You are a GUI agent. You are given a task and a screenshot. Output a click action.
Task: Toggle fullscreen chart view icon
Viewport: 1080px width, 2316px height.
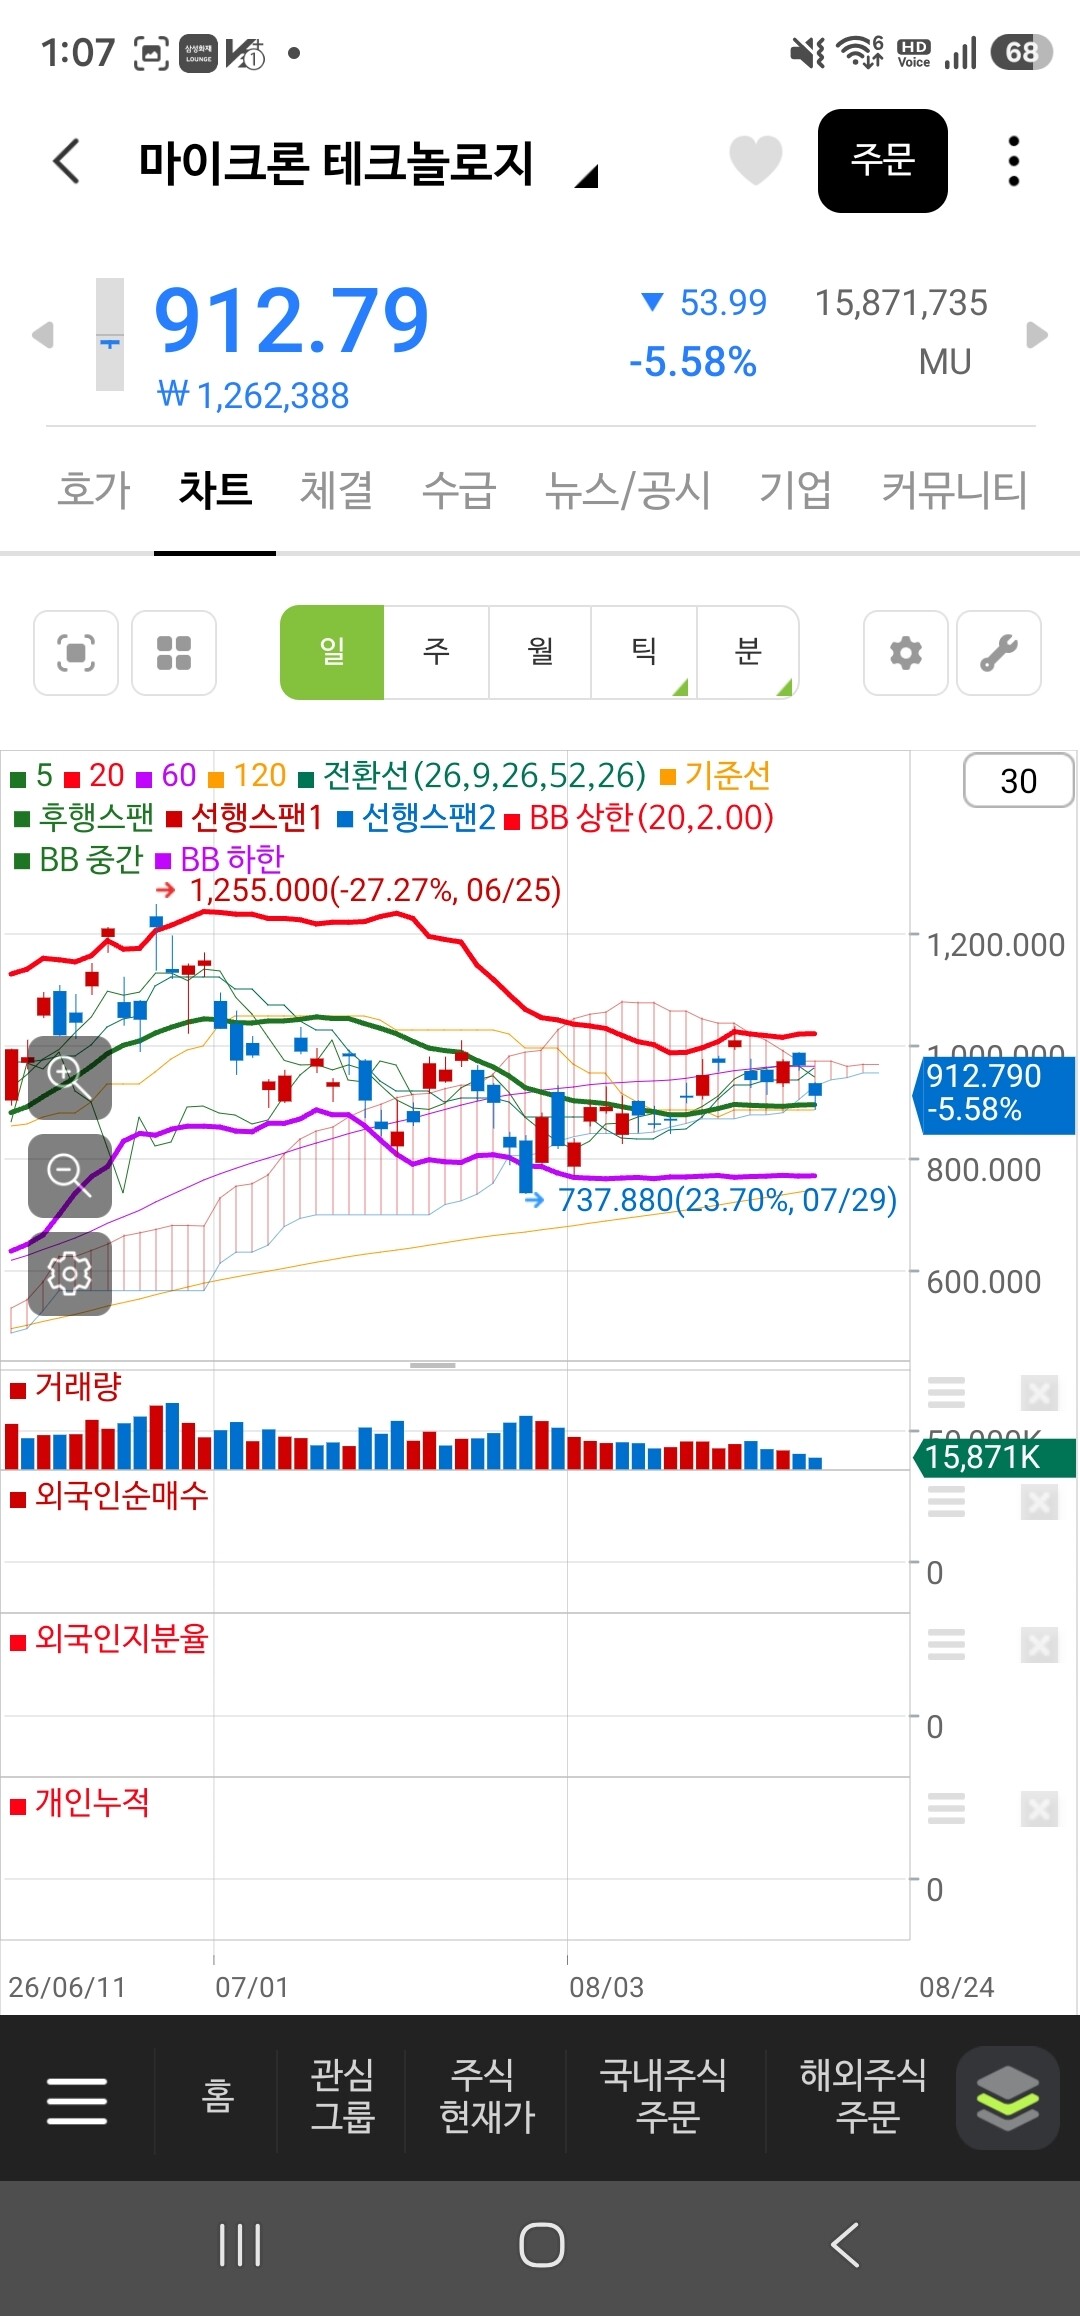(76, 653)
